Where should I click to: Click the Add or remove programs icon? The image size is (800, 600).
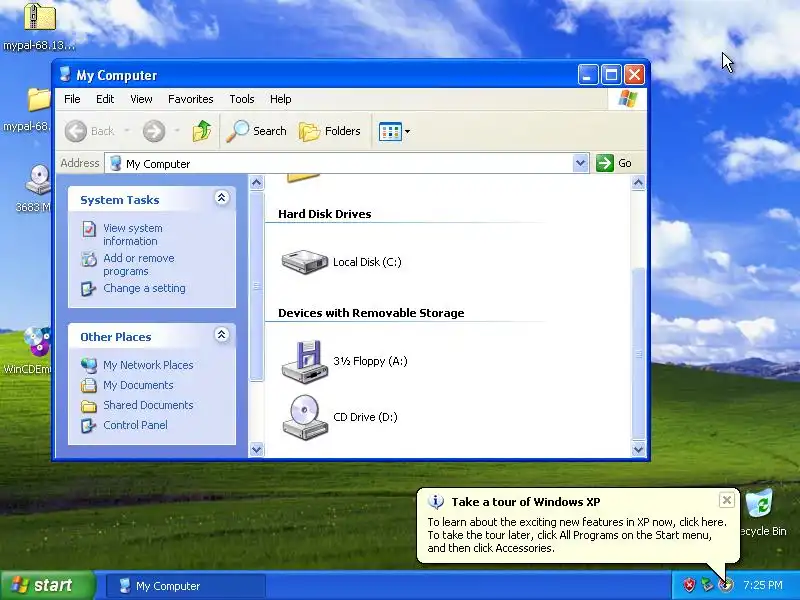pyautogui.click(x=89, y=259)
